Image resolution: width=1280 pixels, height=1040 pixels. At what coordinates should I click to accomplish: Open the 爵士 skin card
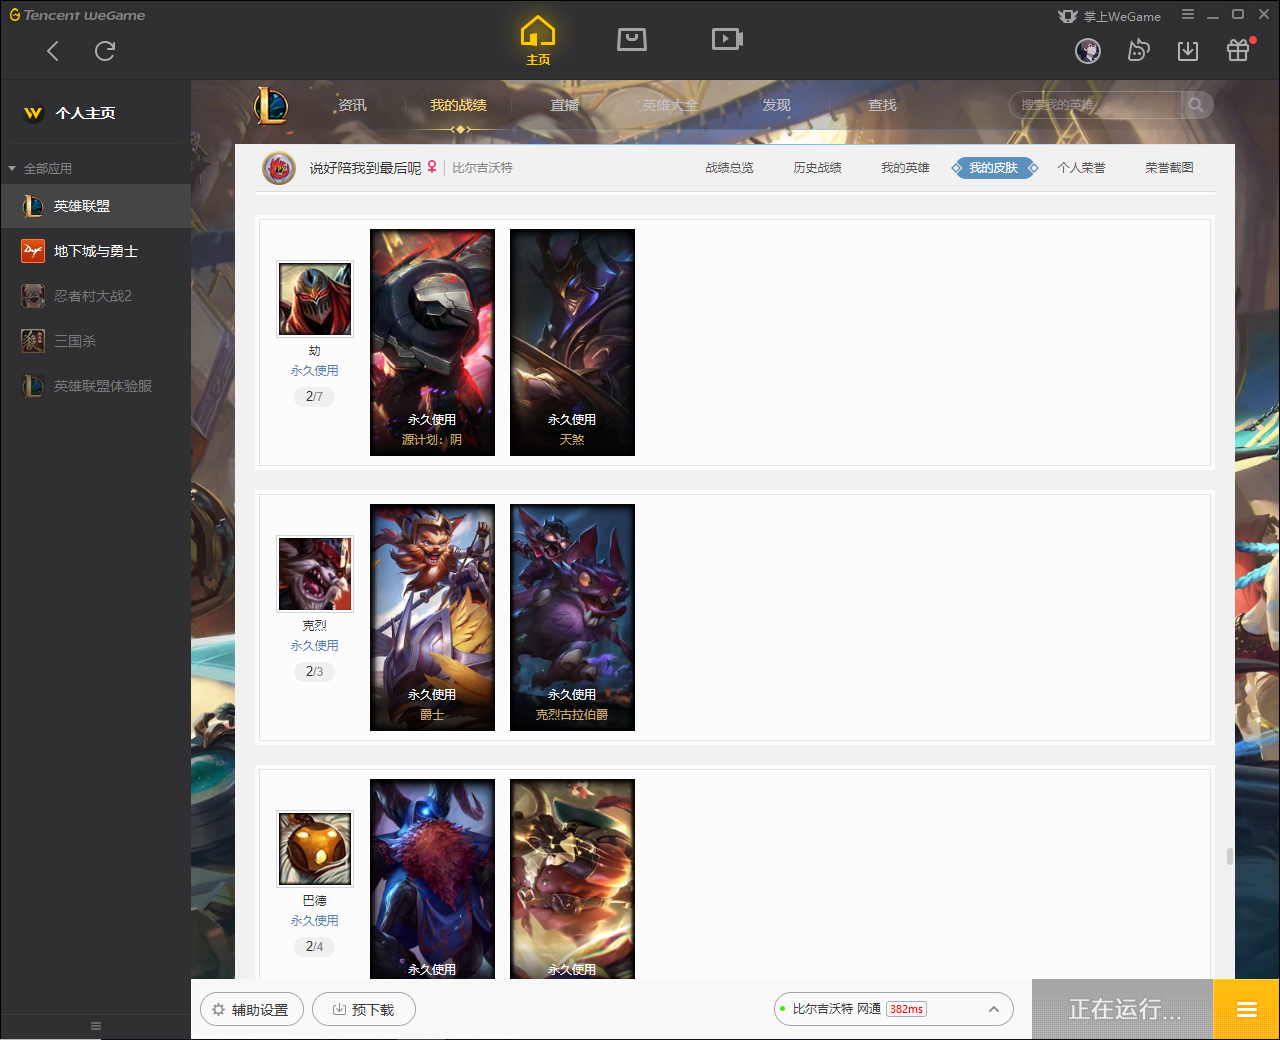point(433,617)
